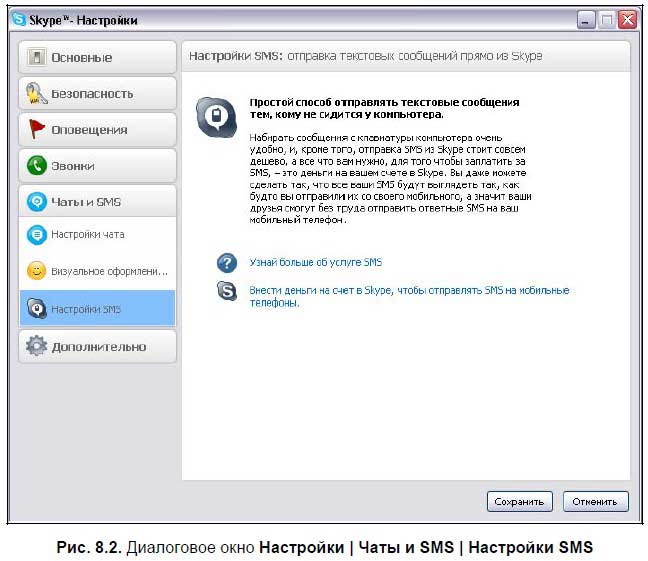Click the gear icon for Дополнительно
The width and height of the screenshot is (648, 561).
(x=37, y=347)
